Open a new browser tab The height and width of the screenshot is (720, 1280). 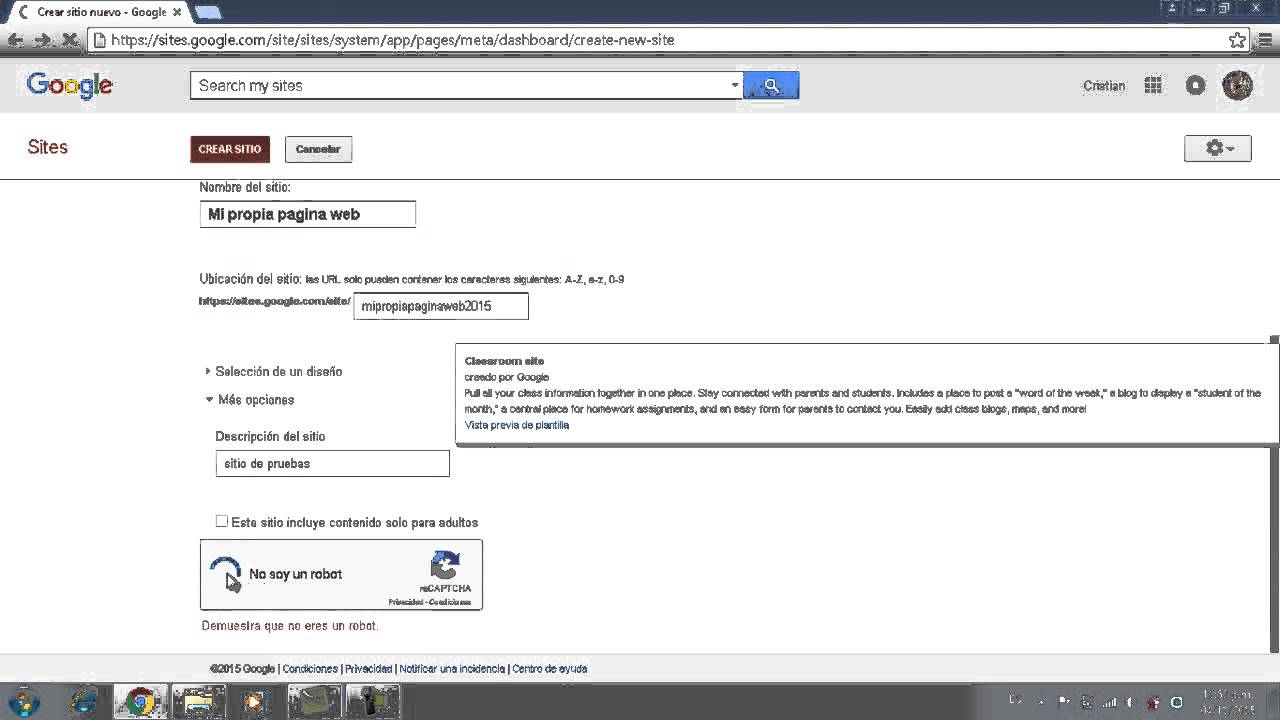207,12
